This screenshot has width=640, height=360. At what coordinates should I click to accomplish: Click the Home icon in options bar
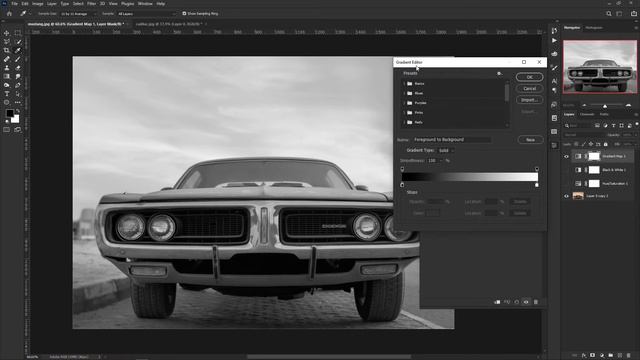click(x=9, y=13)
